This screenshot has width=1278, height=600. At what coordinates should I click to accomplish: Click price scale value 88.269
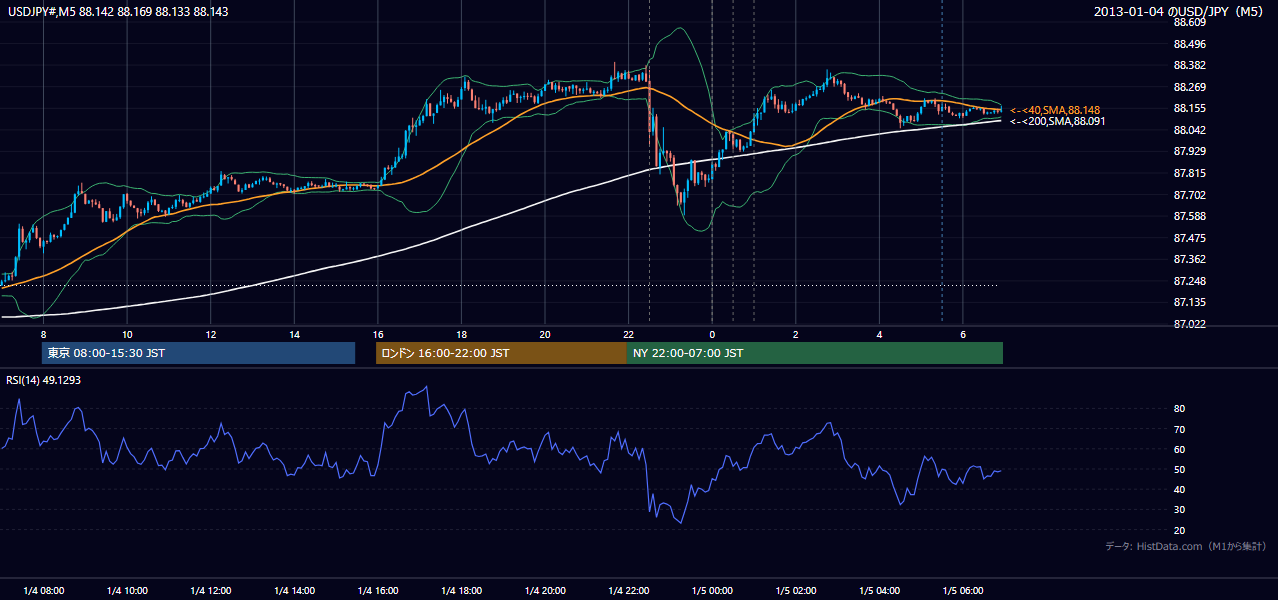coord(1188,87)
